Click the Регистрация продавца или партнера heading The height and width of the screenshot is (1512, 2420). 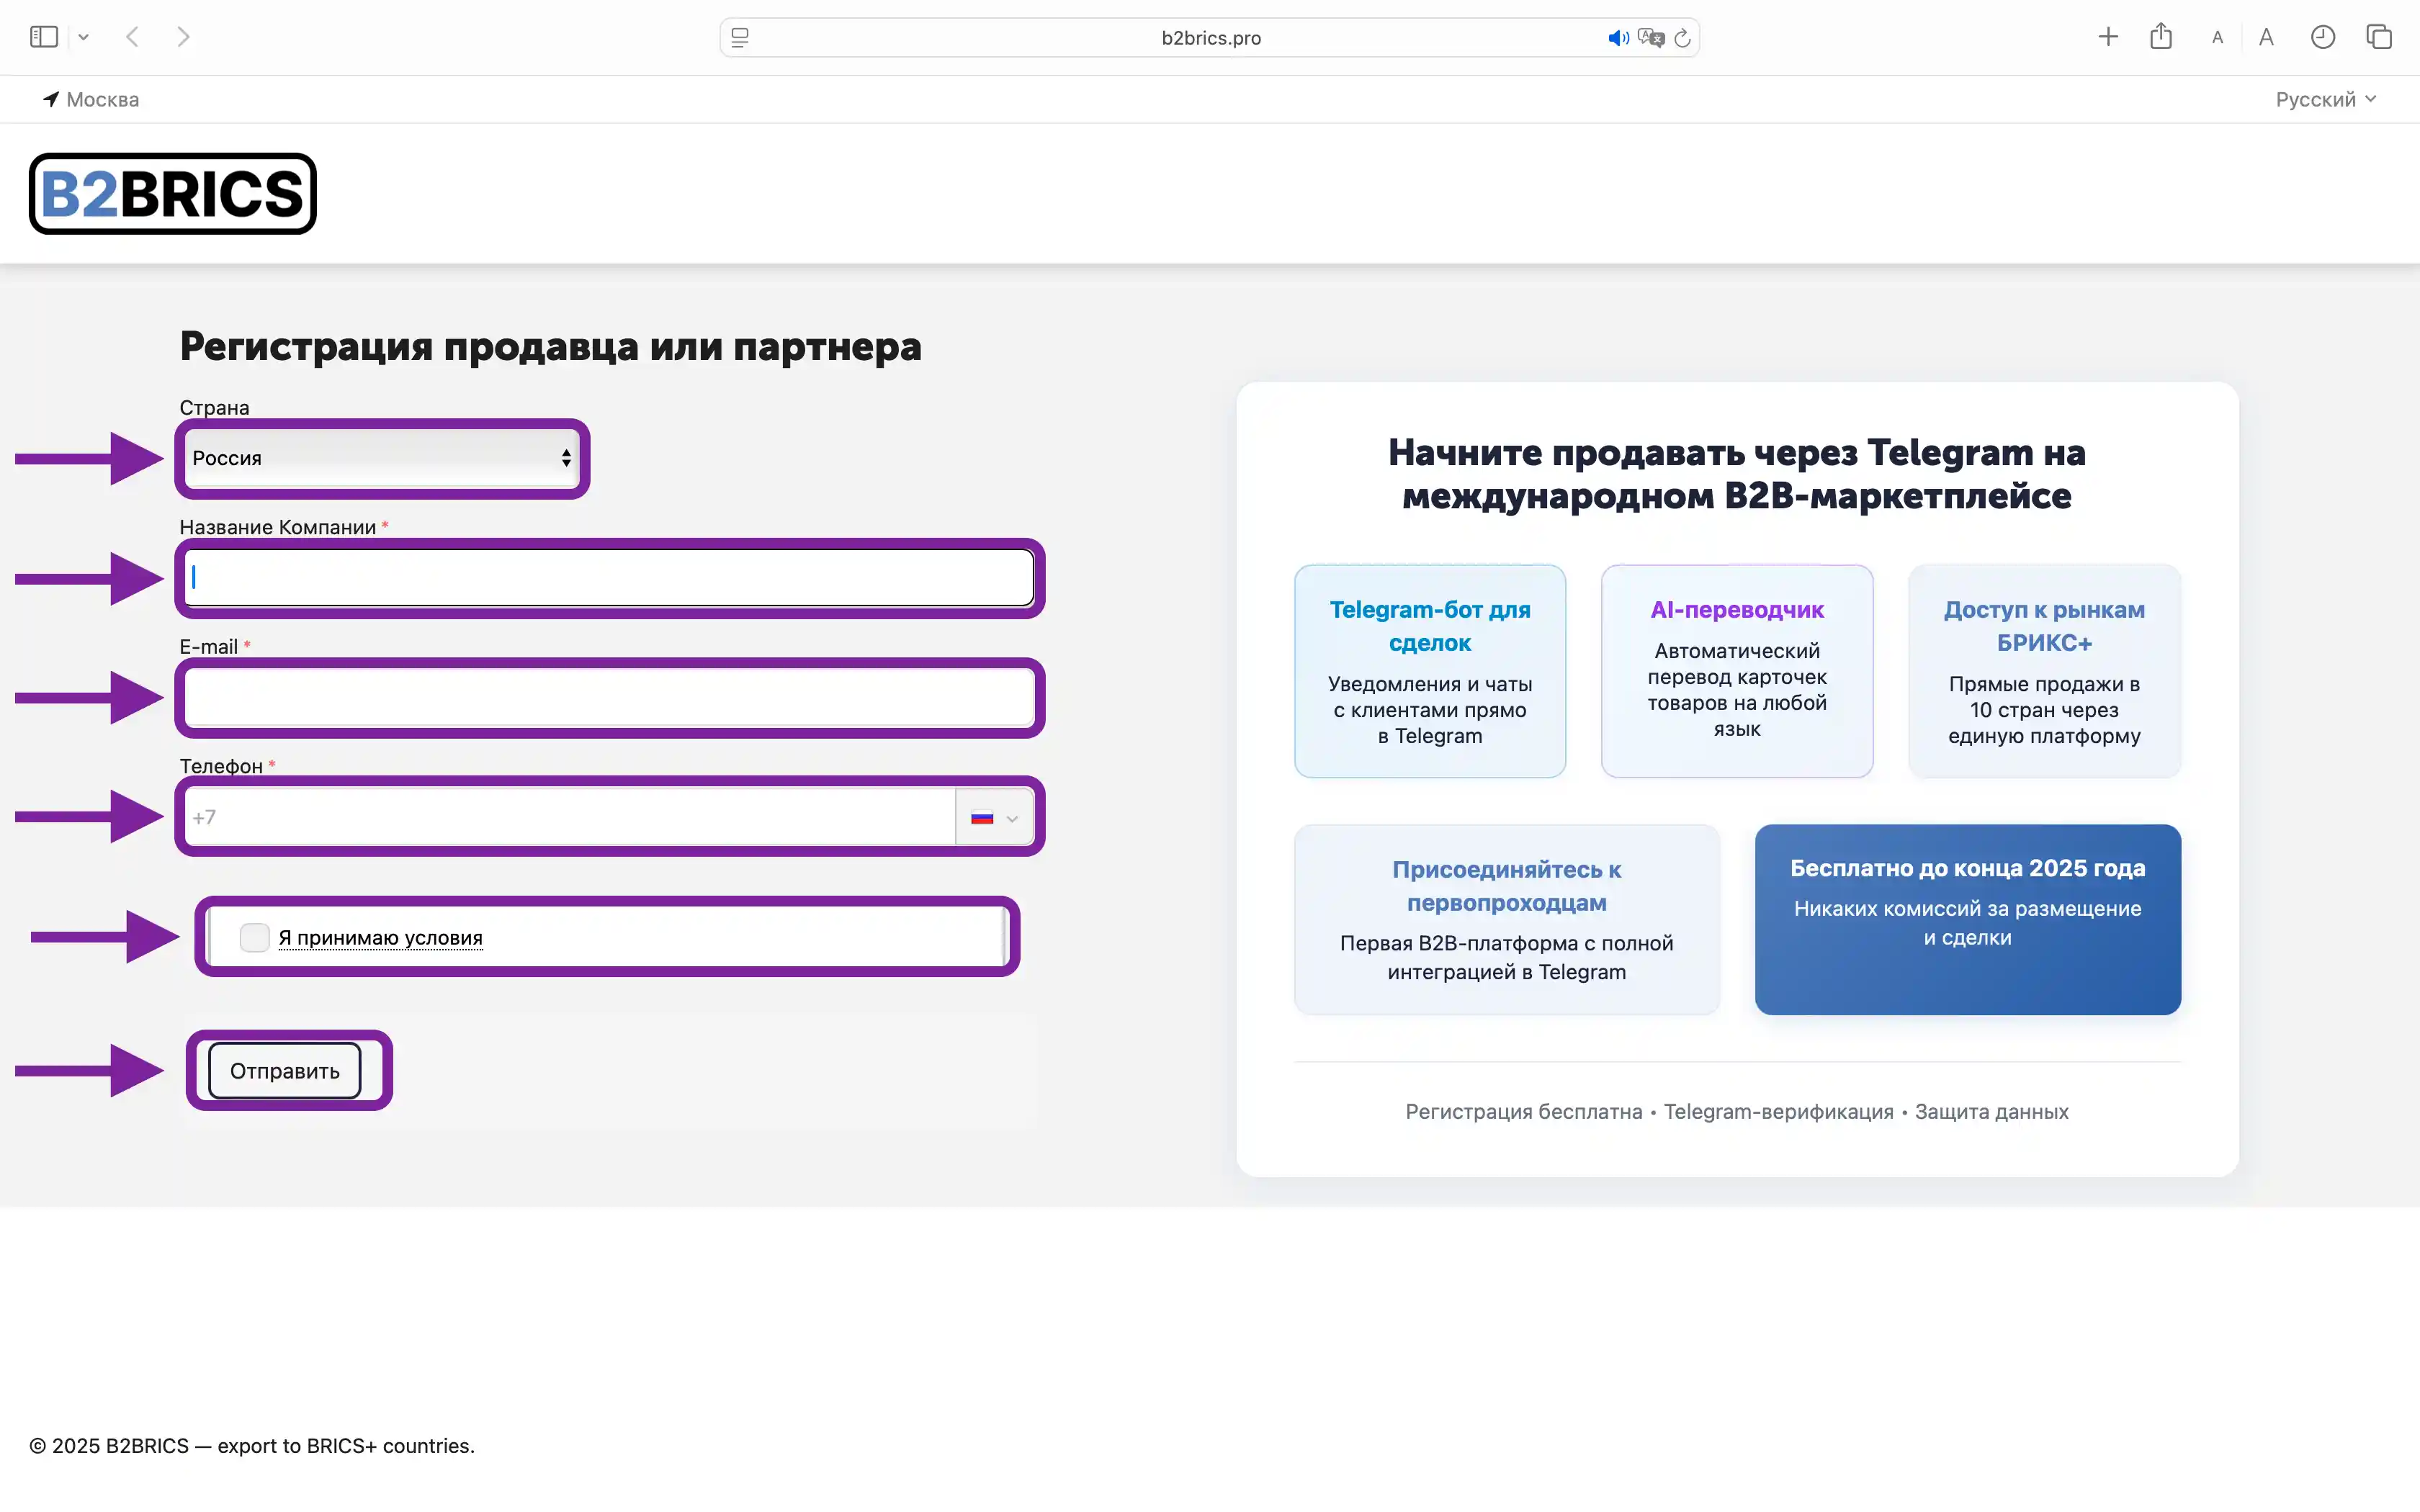550,347
